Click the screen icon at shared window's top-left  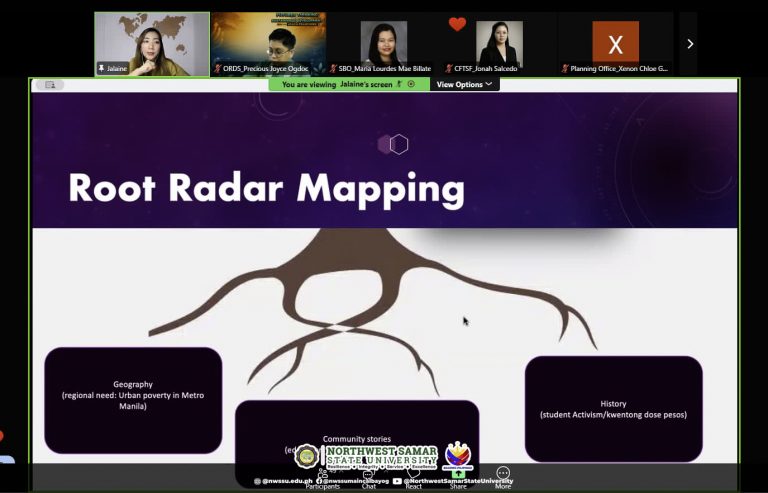coord(50,85)
